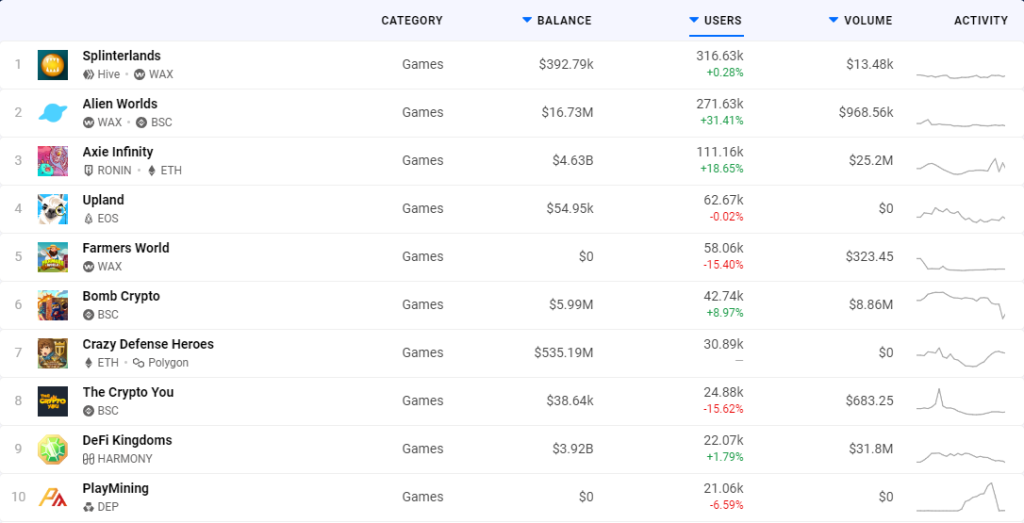Viewport: 1024px width, 523px height.
Task: View the Axie Infinity activity sparkline
Action: [x=961, y=166]
